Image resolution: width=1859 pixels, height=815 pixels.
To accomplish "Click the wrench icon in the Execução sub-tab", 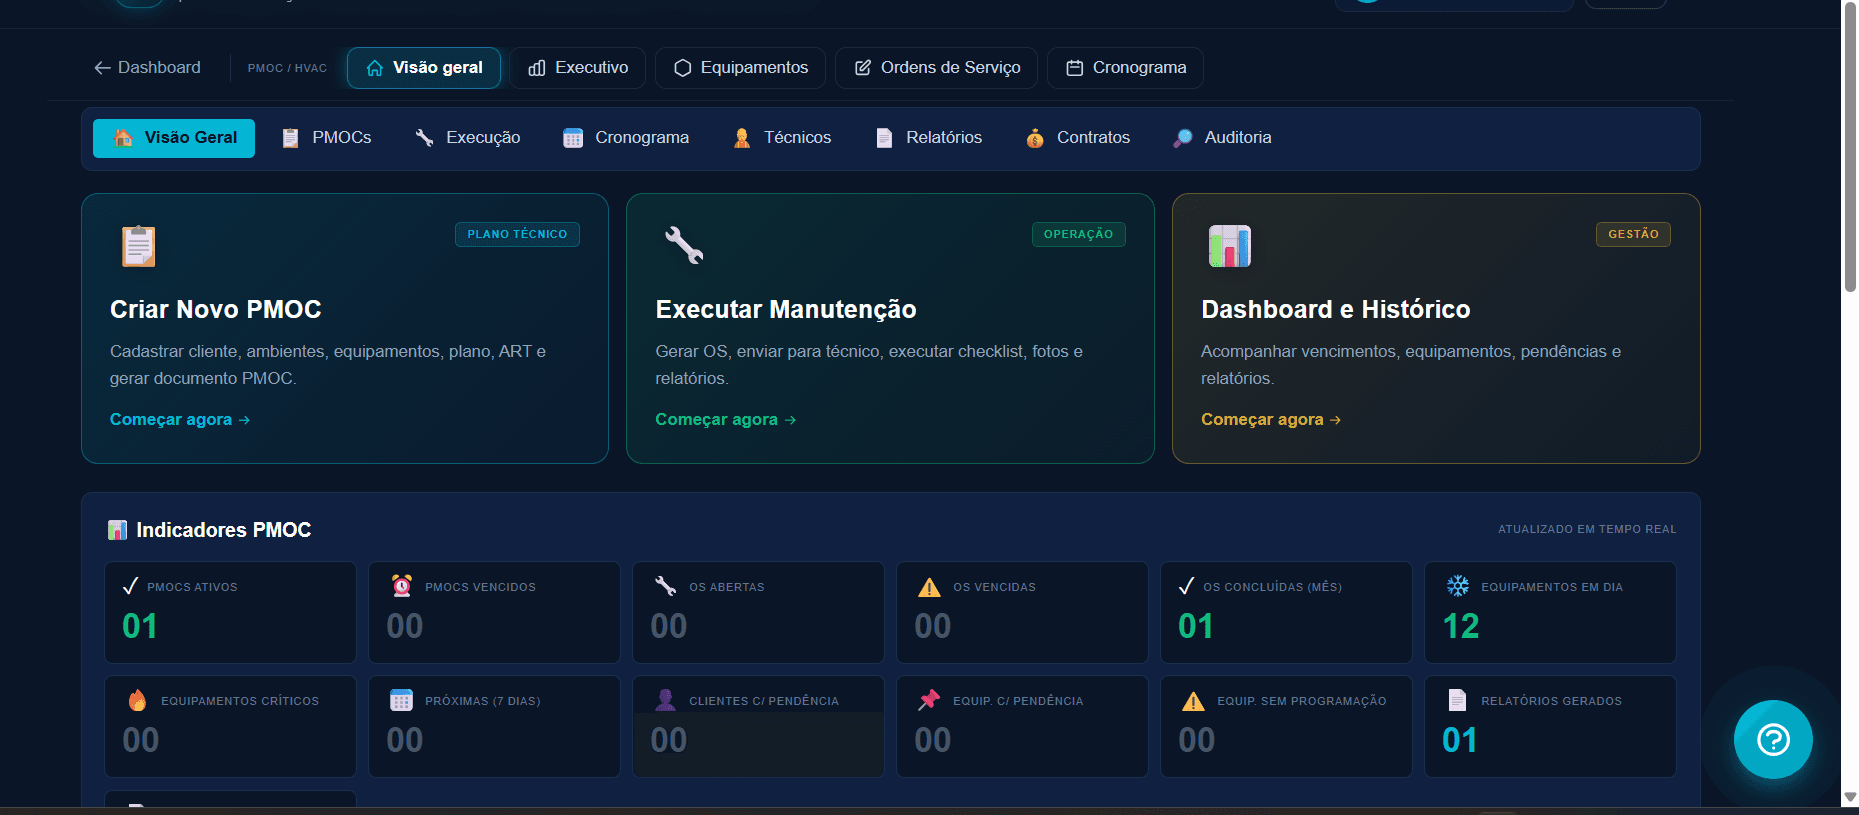I will [x=425, y=138].
